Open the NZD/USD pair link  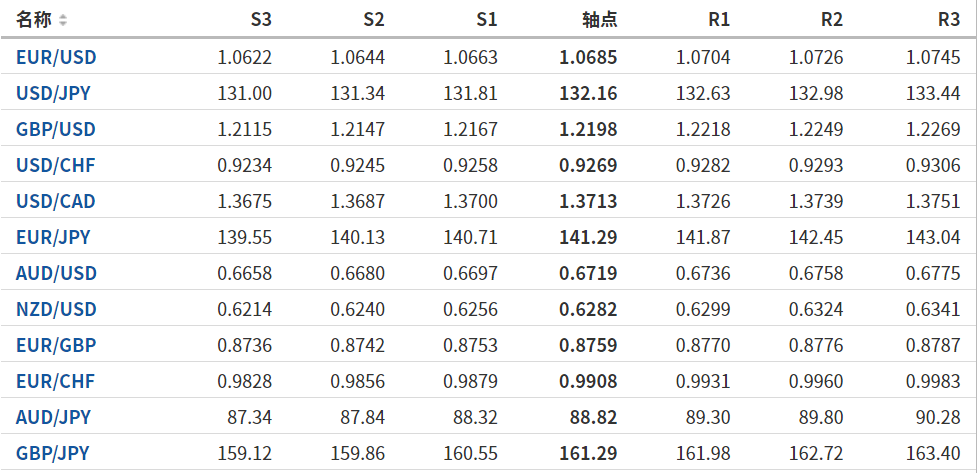click(56, 309)
